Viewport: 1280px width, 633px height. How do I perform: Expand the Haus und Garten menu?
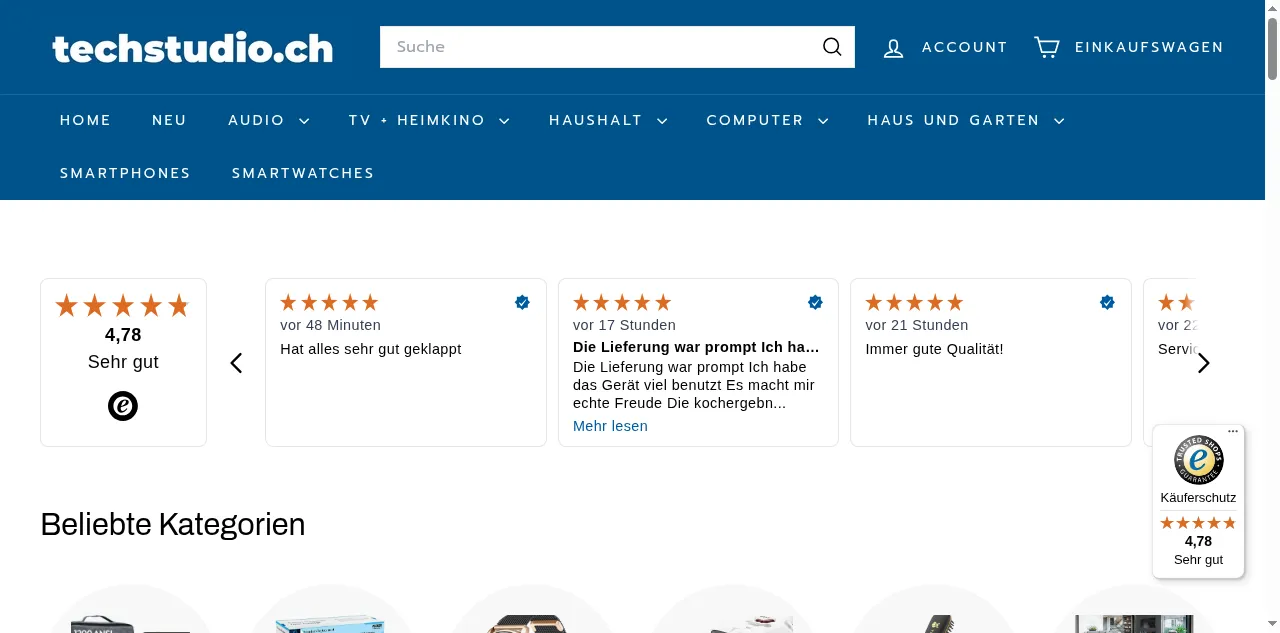(x=965, y=120)
